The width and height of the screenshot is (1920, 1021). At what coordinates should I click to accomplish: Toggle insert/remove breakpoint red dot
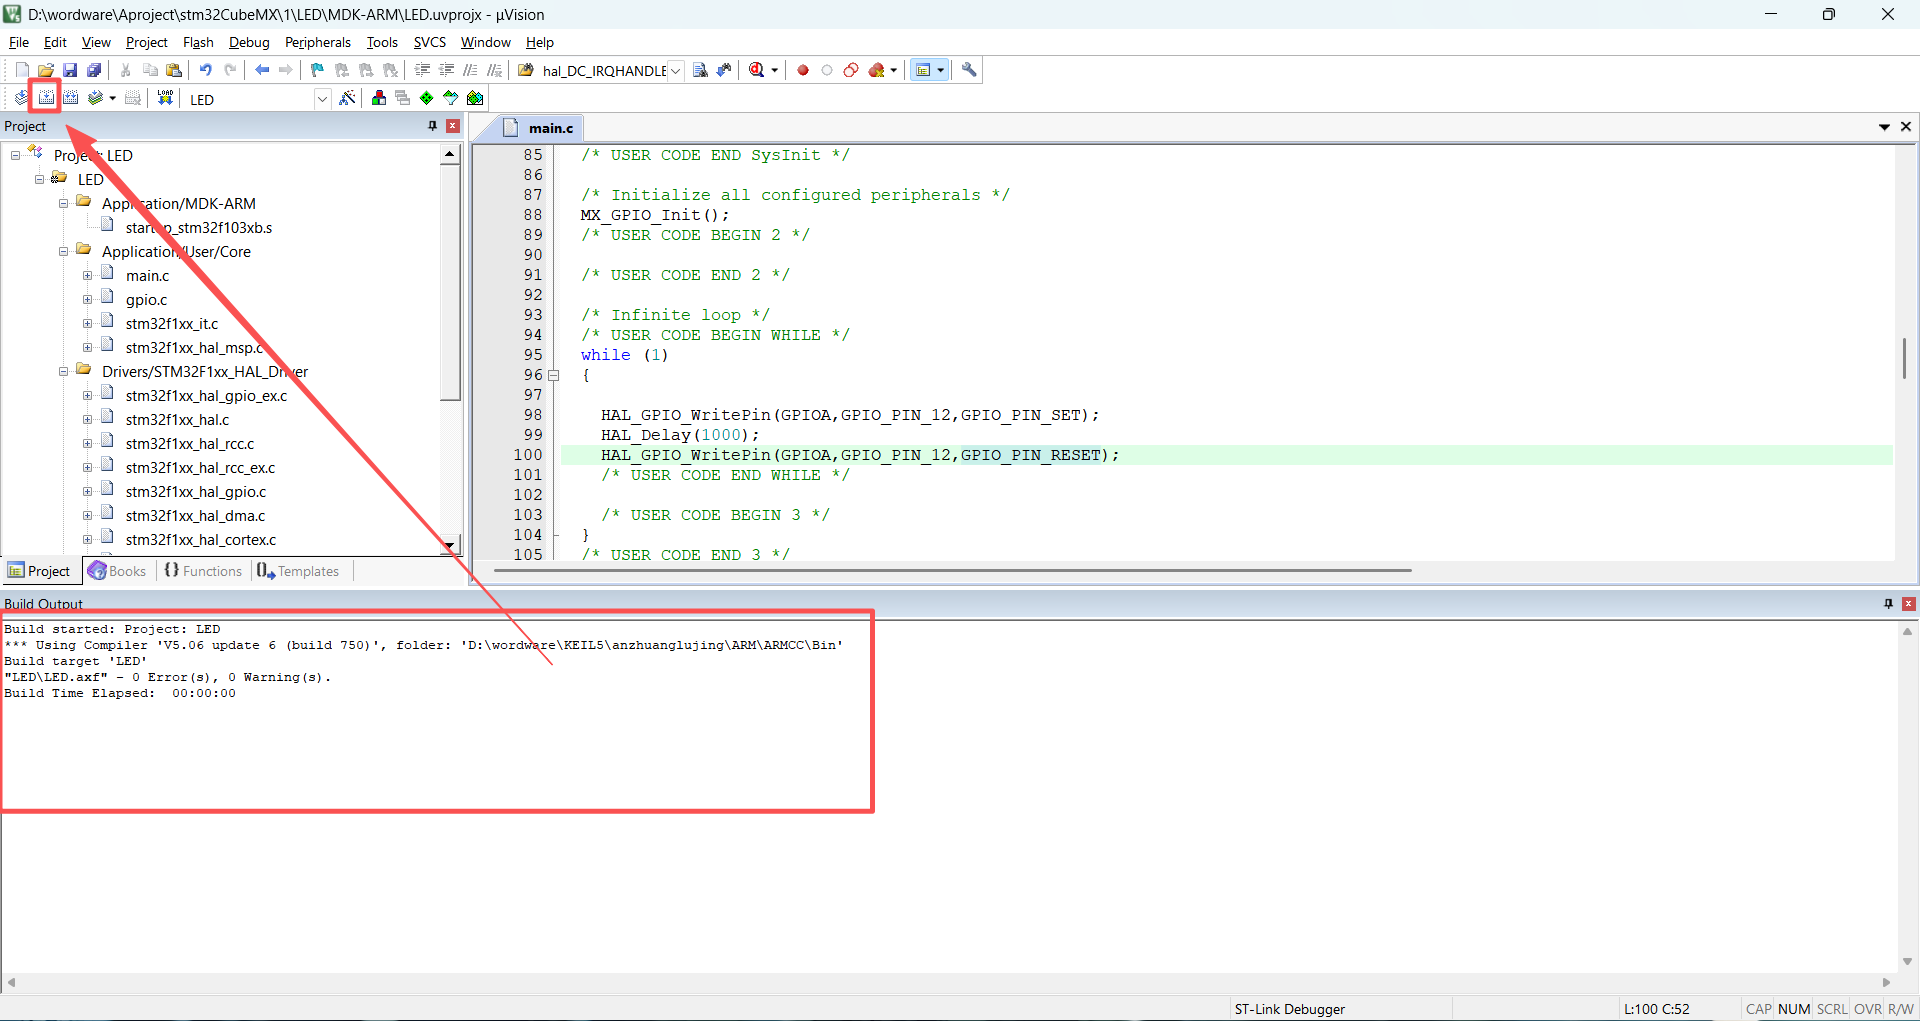point(803,70)
